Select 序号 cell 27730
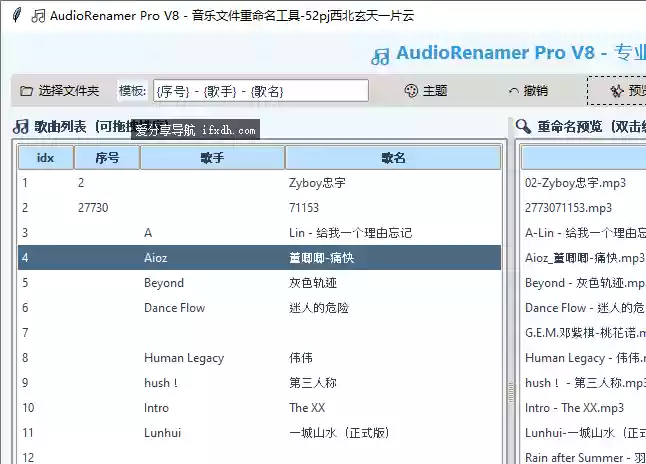The width and height of the screenshot is (646, 464). tap(93, 207)
